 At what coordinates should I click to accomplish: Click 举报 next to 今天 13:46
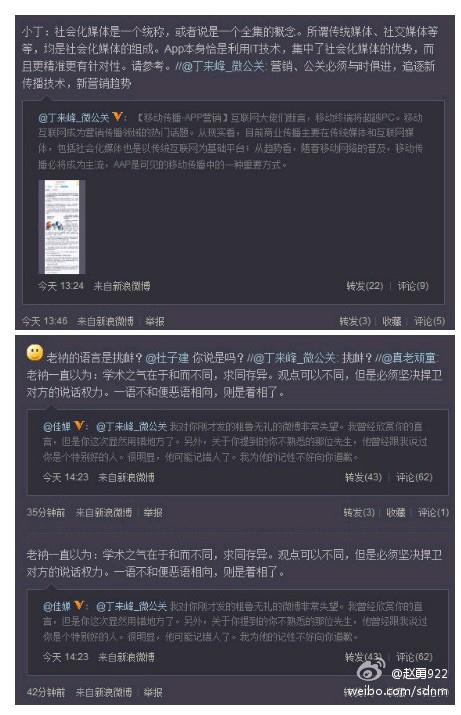pyautogui.click(x=155, y=321)
